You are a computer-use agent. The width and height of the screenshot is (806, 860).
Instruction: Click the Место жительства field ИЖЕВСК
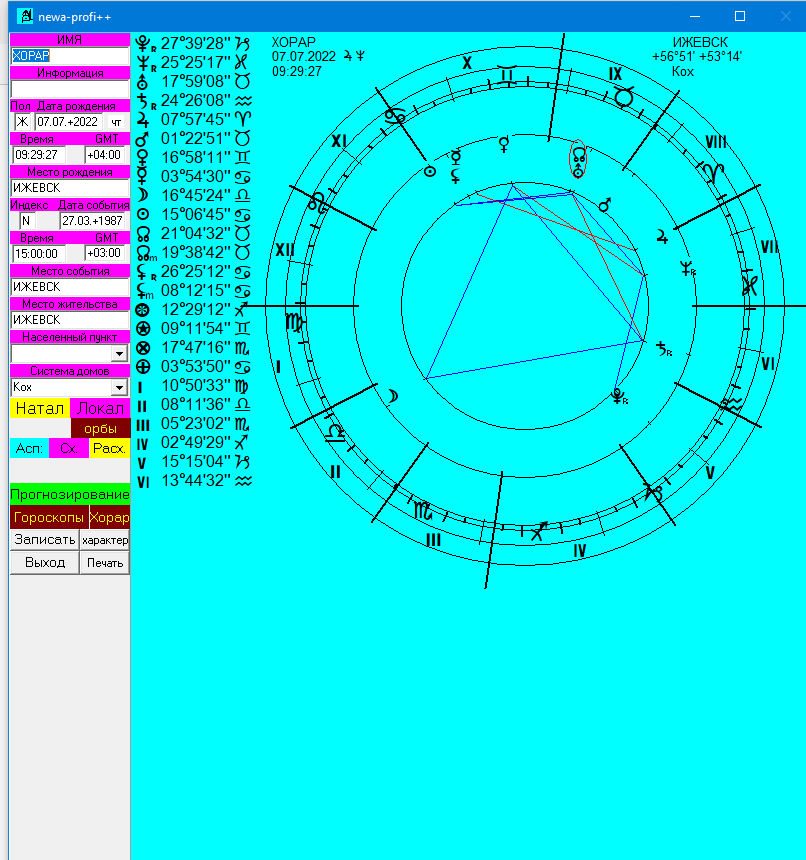(x=70, y=320)
